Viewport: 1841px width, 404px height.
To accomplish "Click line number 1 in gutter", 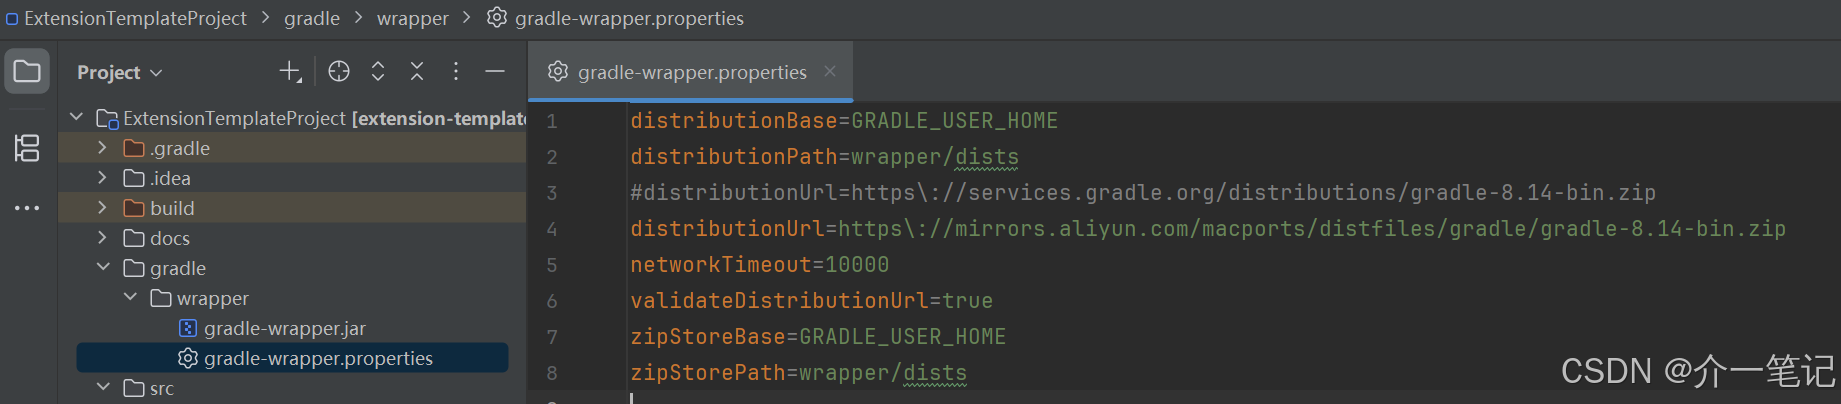I will tap(551, 121).
